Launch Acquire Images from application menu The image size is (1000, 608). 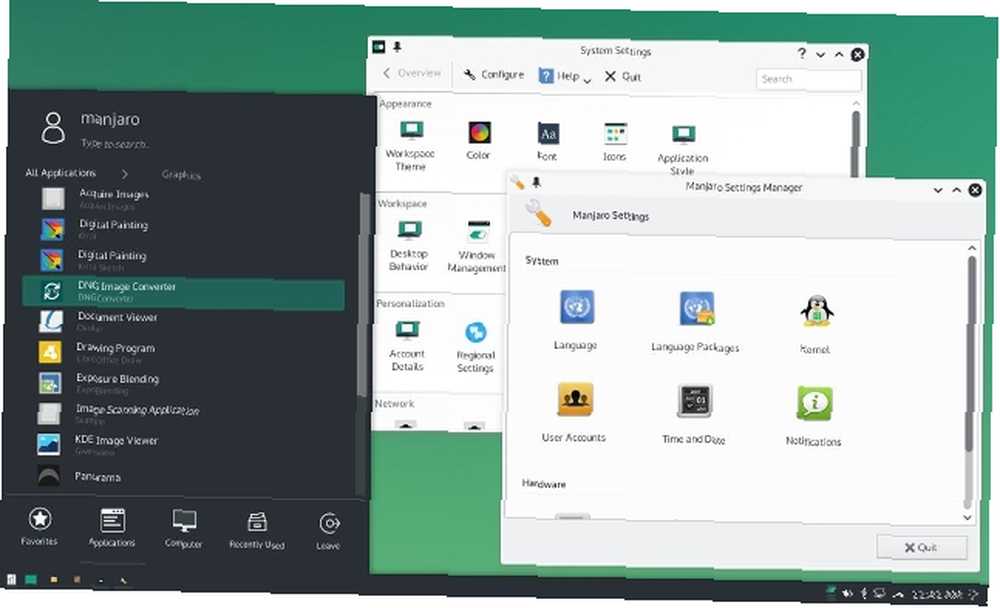tap(184, 198)
